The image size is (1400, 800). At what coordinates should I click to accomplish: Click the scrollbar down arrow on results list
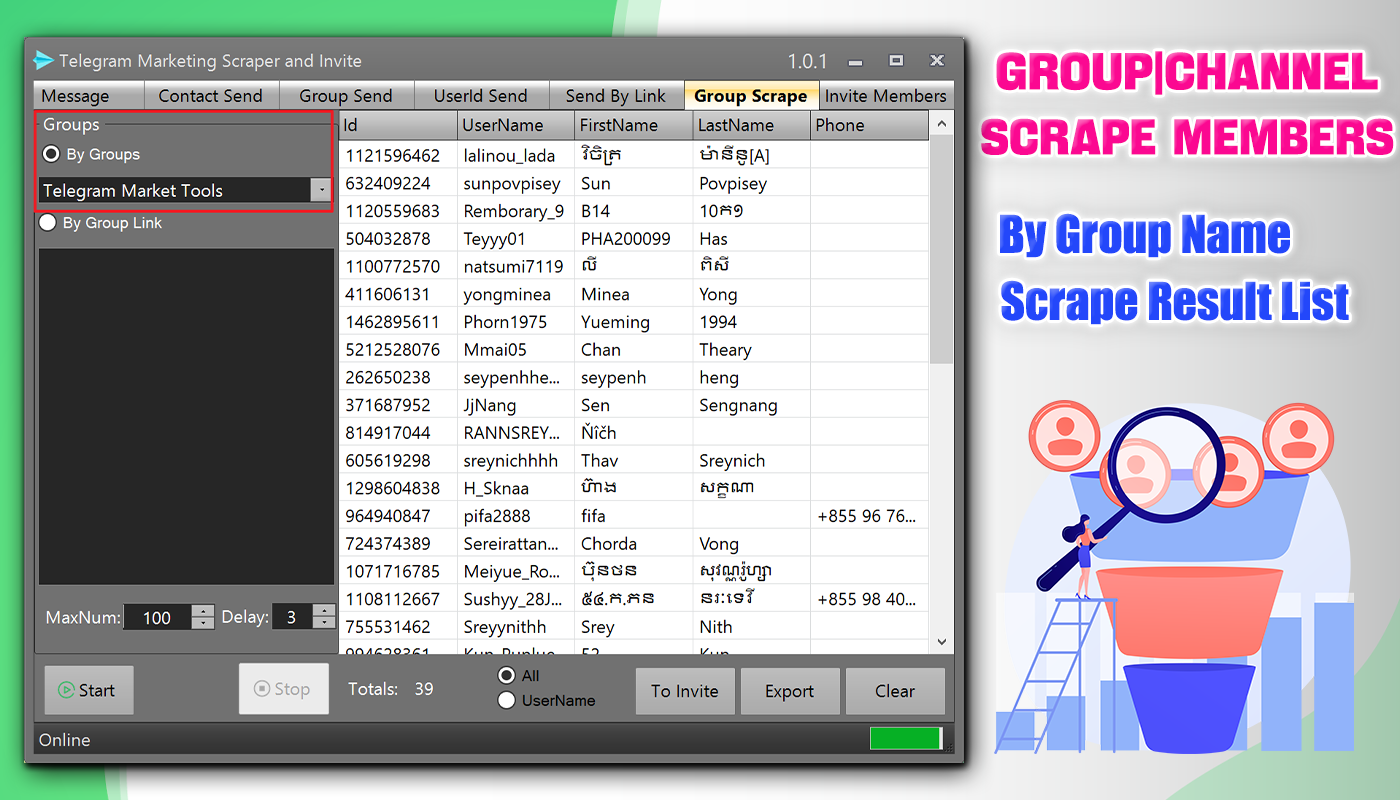(941, 641)
